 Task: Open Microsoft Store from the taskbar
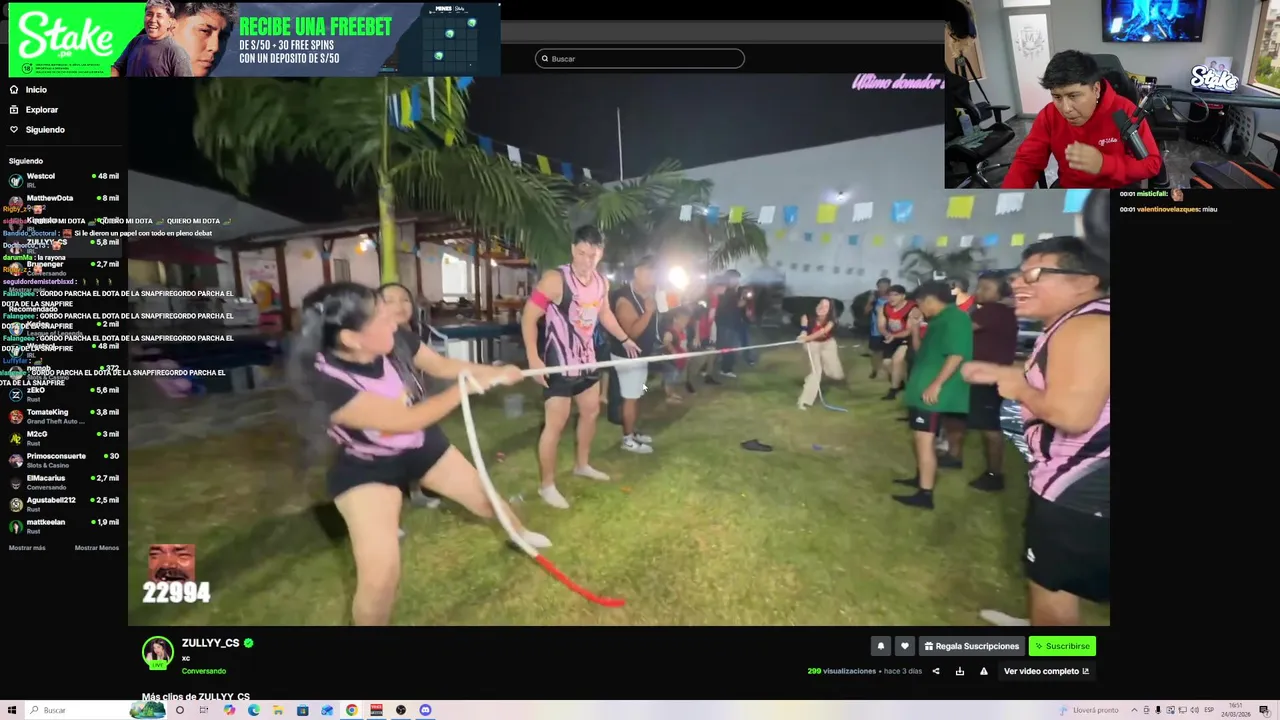[302, 710]
